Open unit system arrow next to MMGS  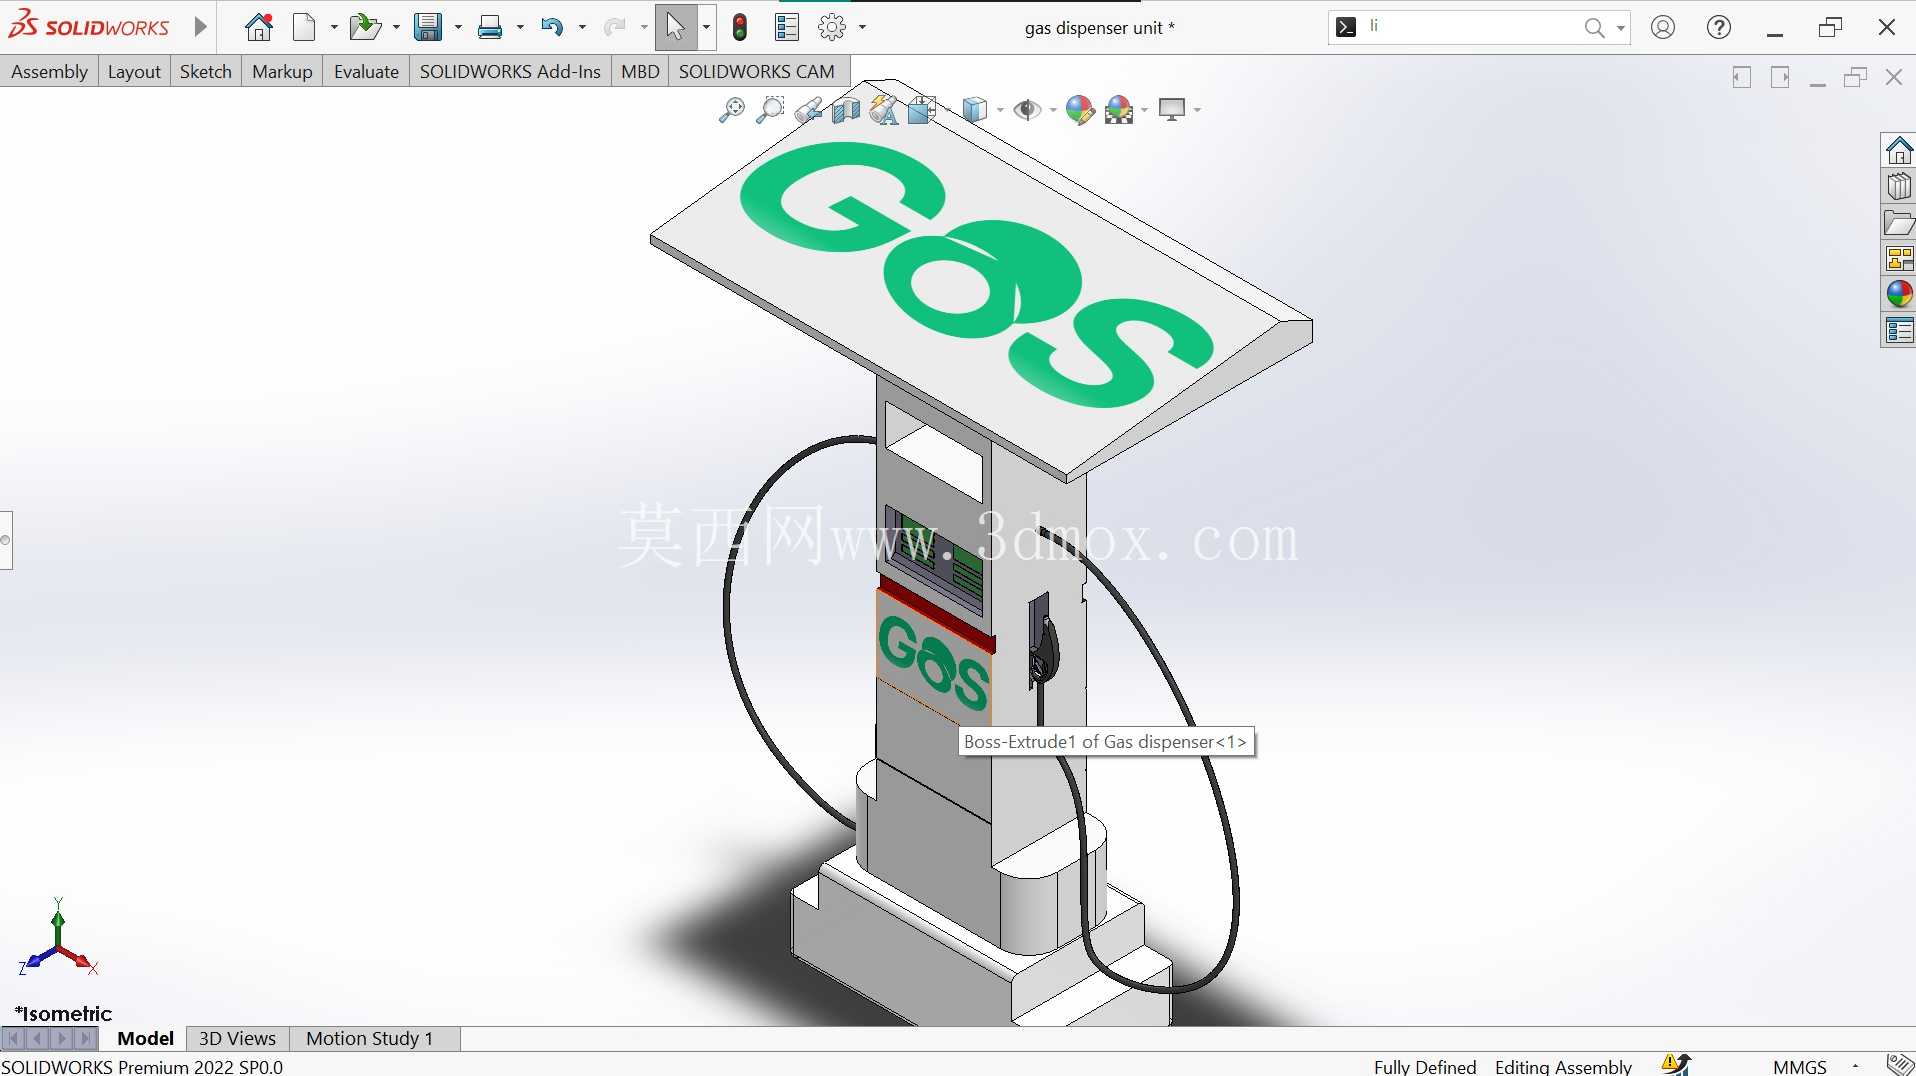1855,1067
